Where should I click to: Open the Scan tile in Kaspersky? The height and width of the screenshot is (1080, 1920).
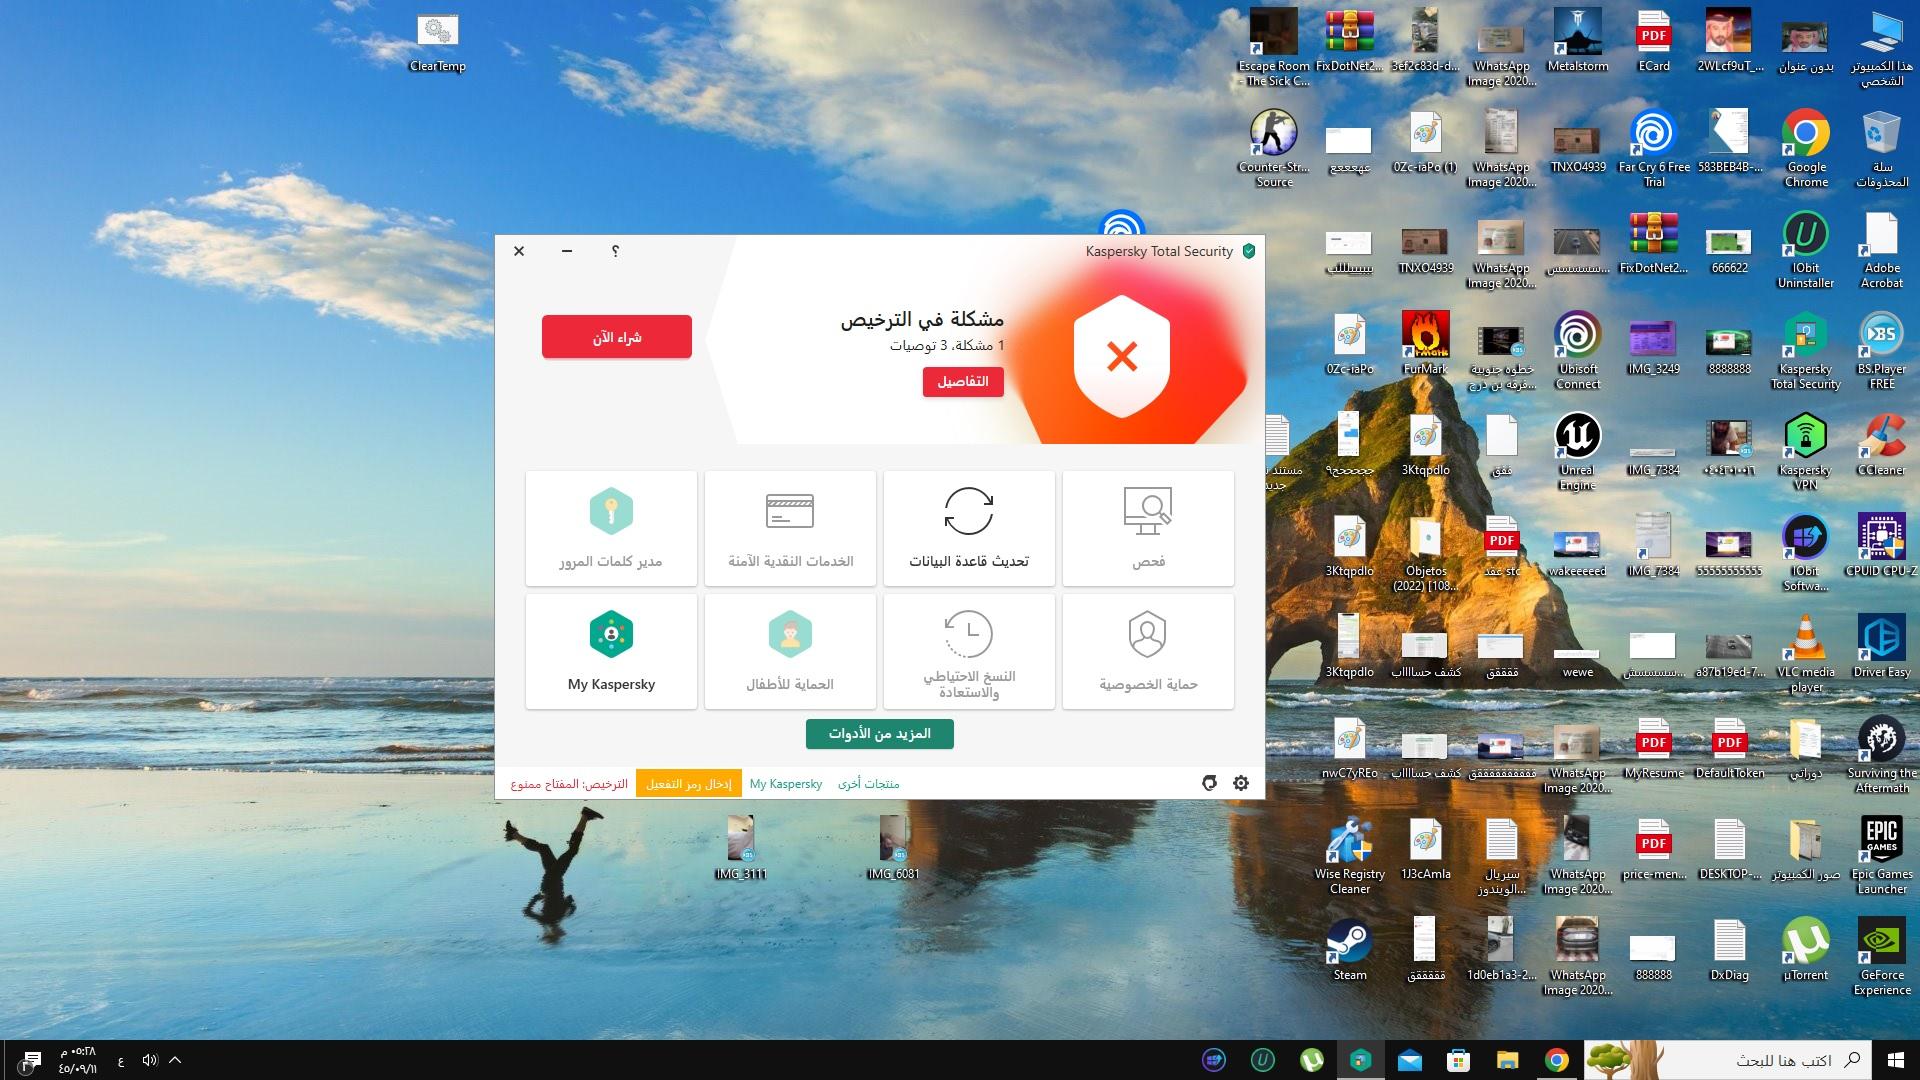(x=1148, y=528)
